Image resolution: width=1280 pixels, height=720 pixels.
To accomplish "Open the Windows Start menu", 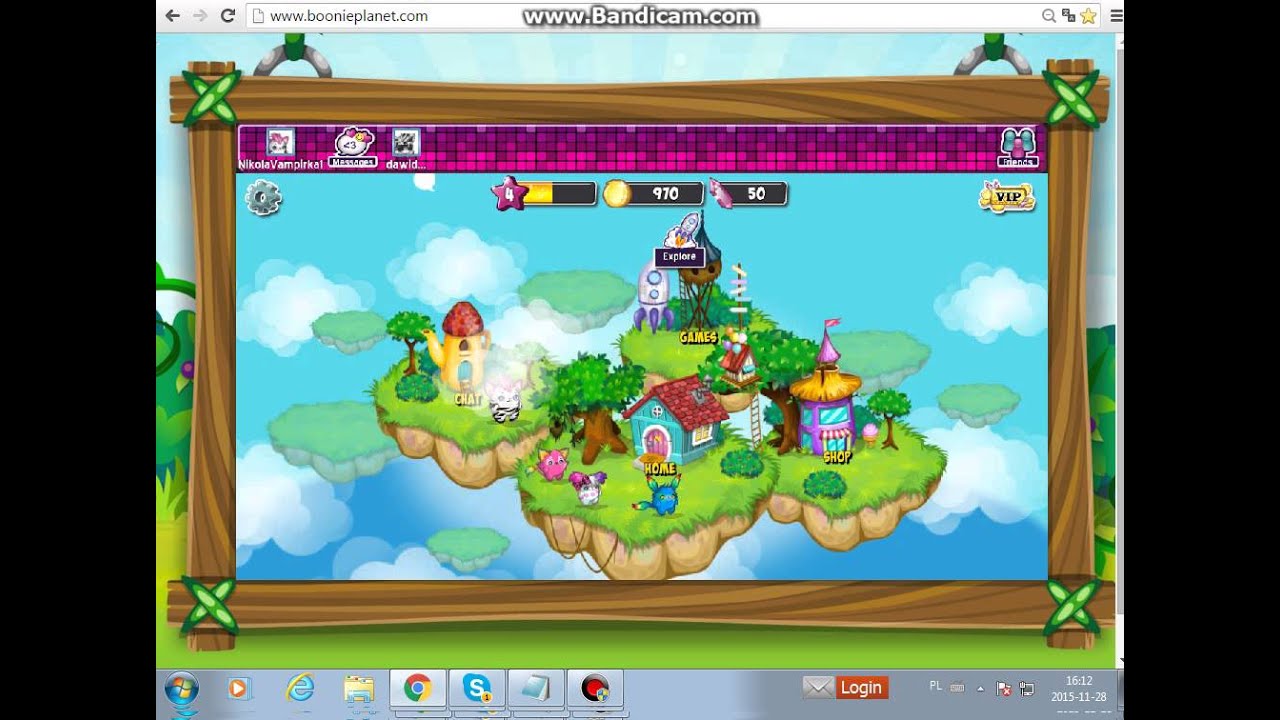I will pos(181,689).
